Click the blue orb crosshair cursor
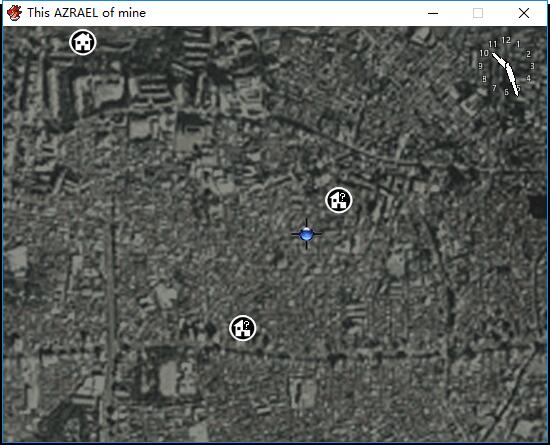This screenshot has width=550, height=445. tap(306, 234)
